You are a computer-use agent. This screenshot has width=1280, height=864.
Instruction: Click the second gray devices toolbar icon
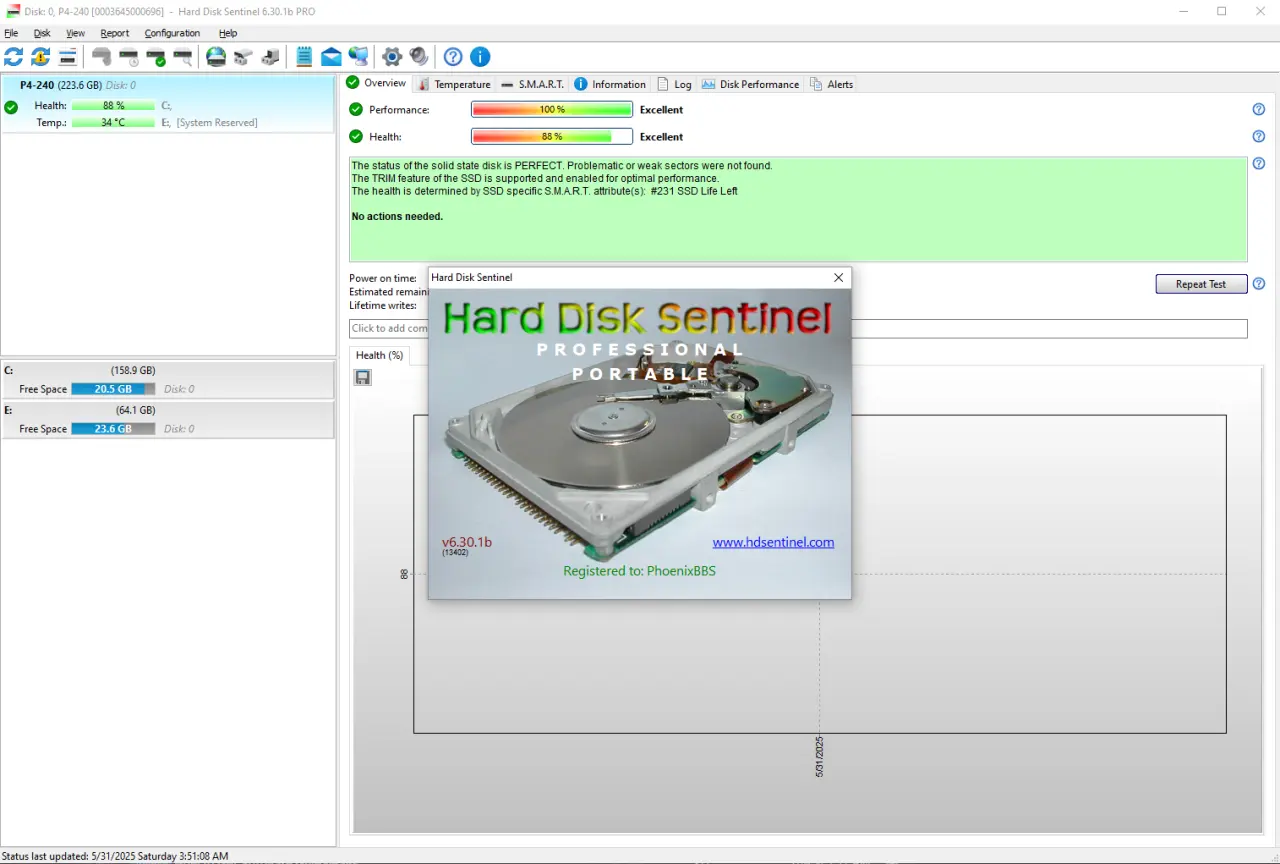point(270,56)
